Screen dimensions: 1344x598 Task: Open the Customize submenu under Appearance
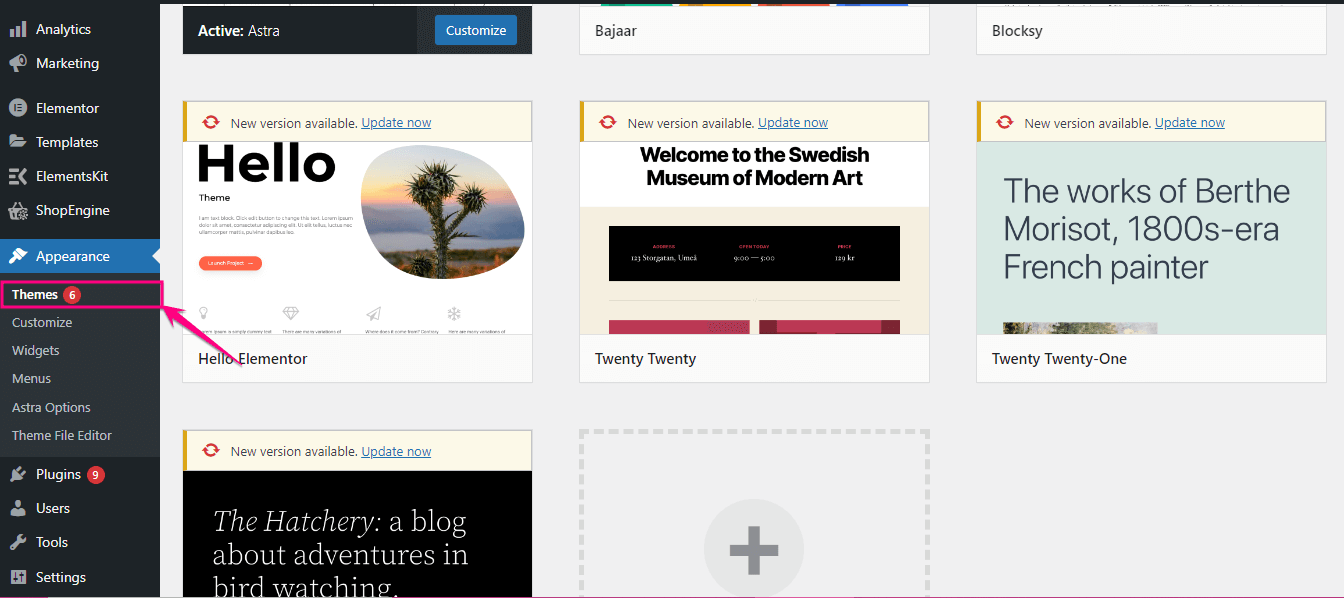point(42,322)
